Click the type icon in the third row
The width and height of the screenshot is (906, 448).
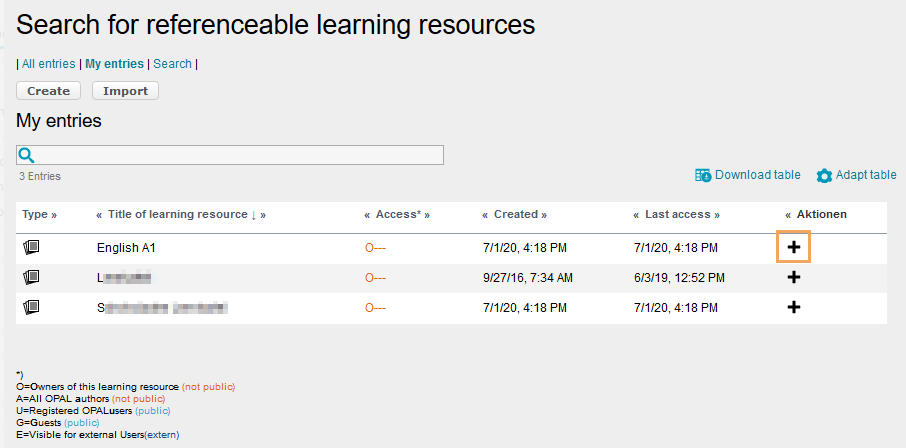coord(31,307)
